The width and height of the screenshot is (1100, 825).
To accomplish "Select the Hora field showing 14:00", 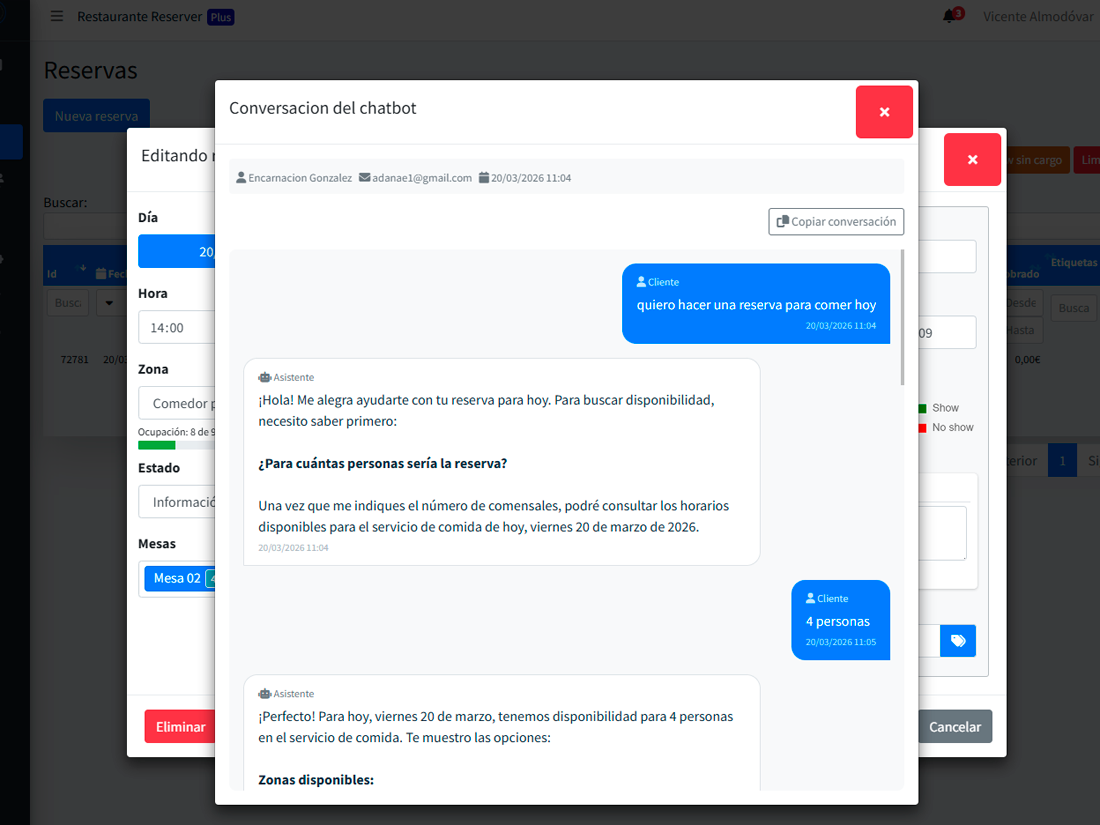I will [x=177, y=328].
